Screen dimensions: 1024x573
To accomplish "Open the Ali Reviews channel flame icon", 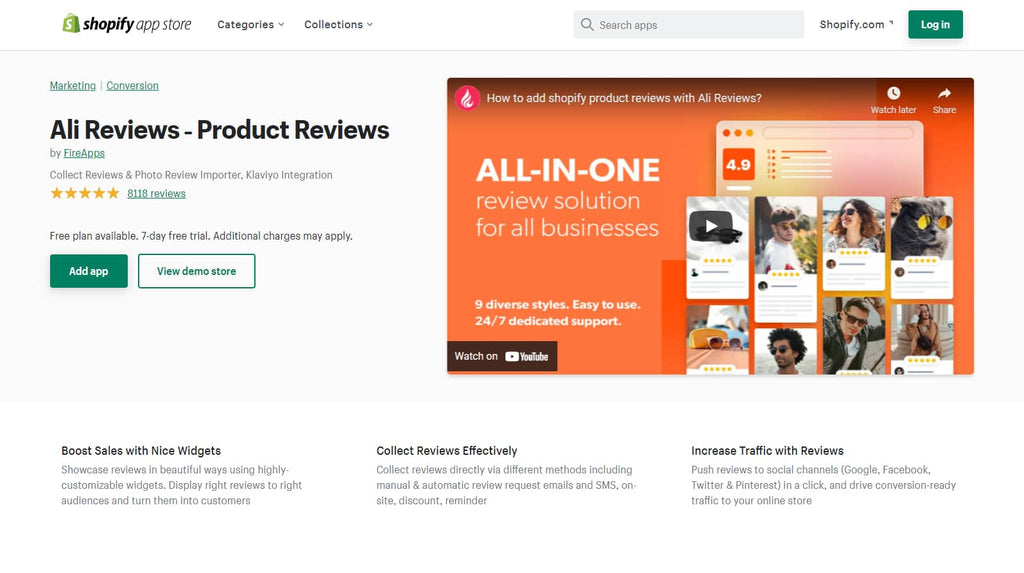I will point(468,98).
